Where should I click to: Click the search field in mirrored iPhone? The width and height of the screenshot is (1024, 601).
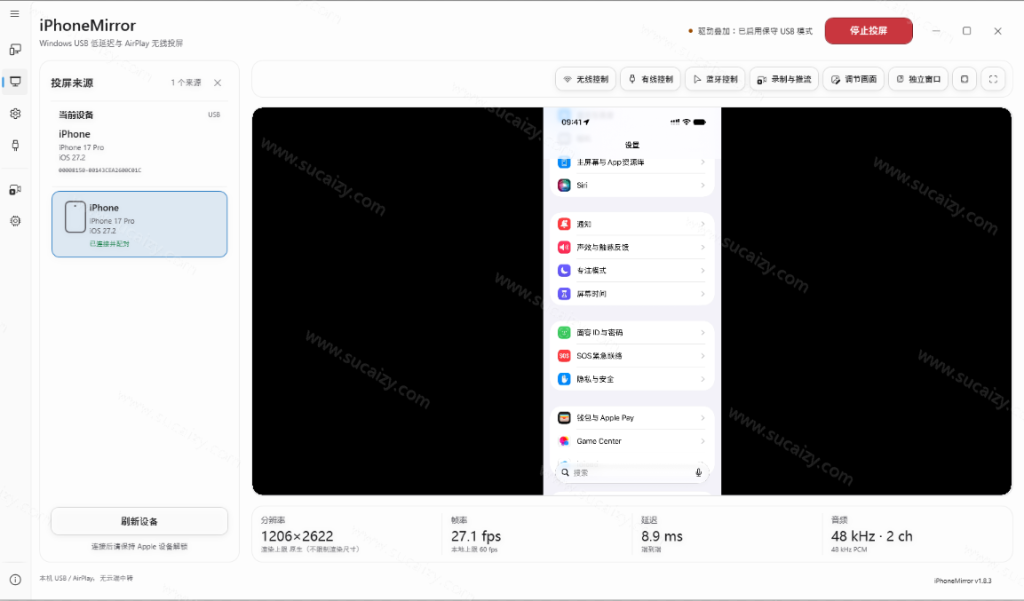632,472
